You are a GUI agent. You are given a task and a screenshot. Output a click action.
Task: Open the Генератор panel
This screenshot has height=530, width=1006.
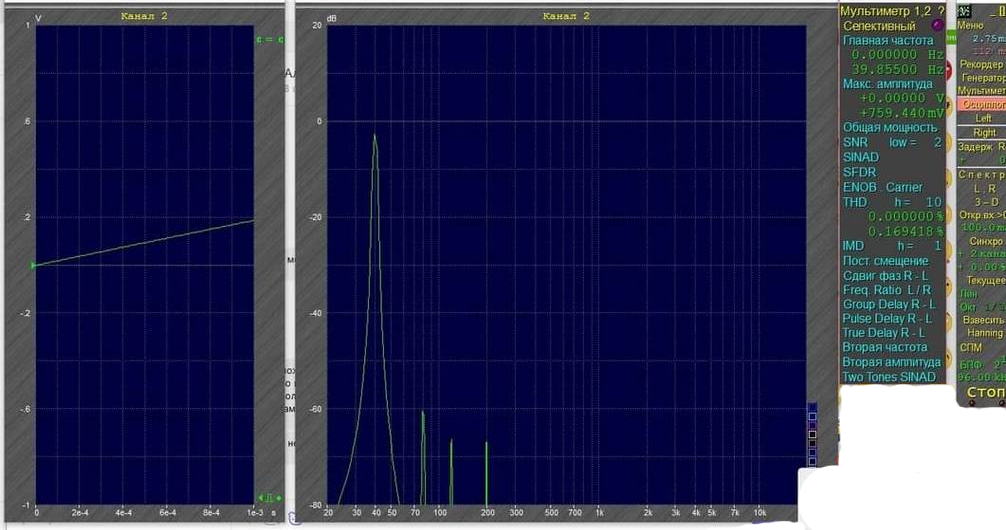tap(984, 78)
